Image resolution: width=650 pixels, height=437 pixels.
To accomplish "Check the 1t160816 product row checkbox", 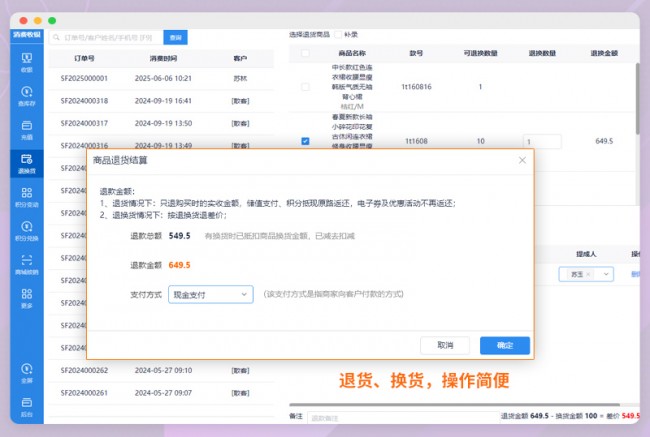I will pyautogui.click(x=305, y=87).
